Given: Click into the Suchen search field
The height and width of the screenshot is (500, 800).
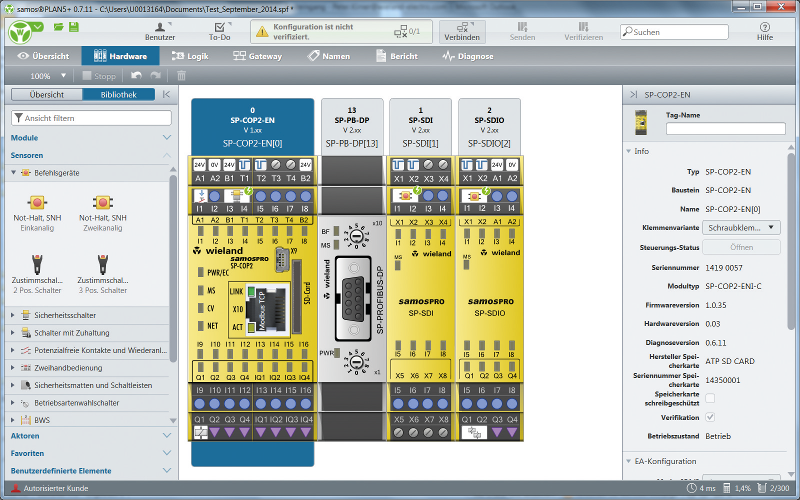Looking at the screenshot, I should [x=674, y=32].
